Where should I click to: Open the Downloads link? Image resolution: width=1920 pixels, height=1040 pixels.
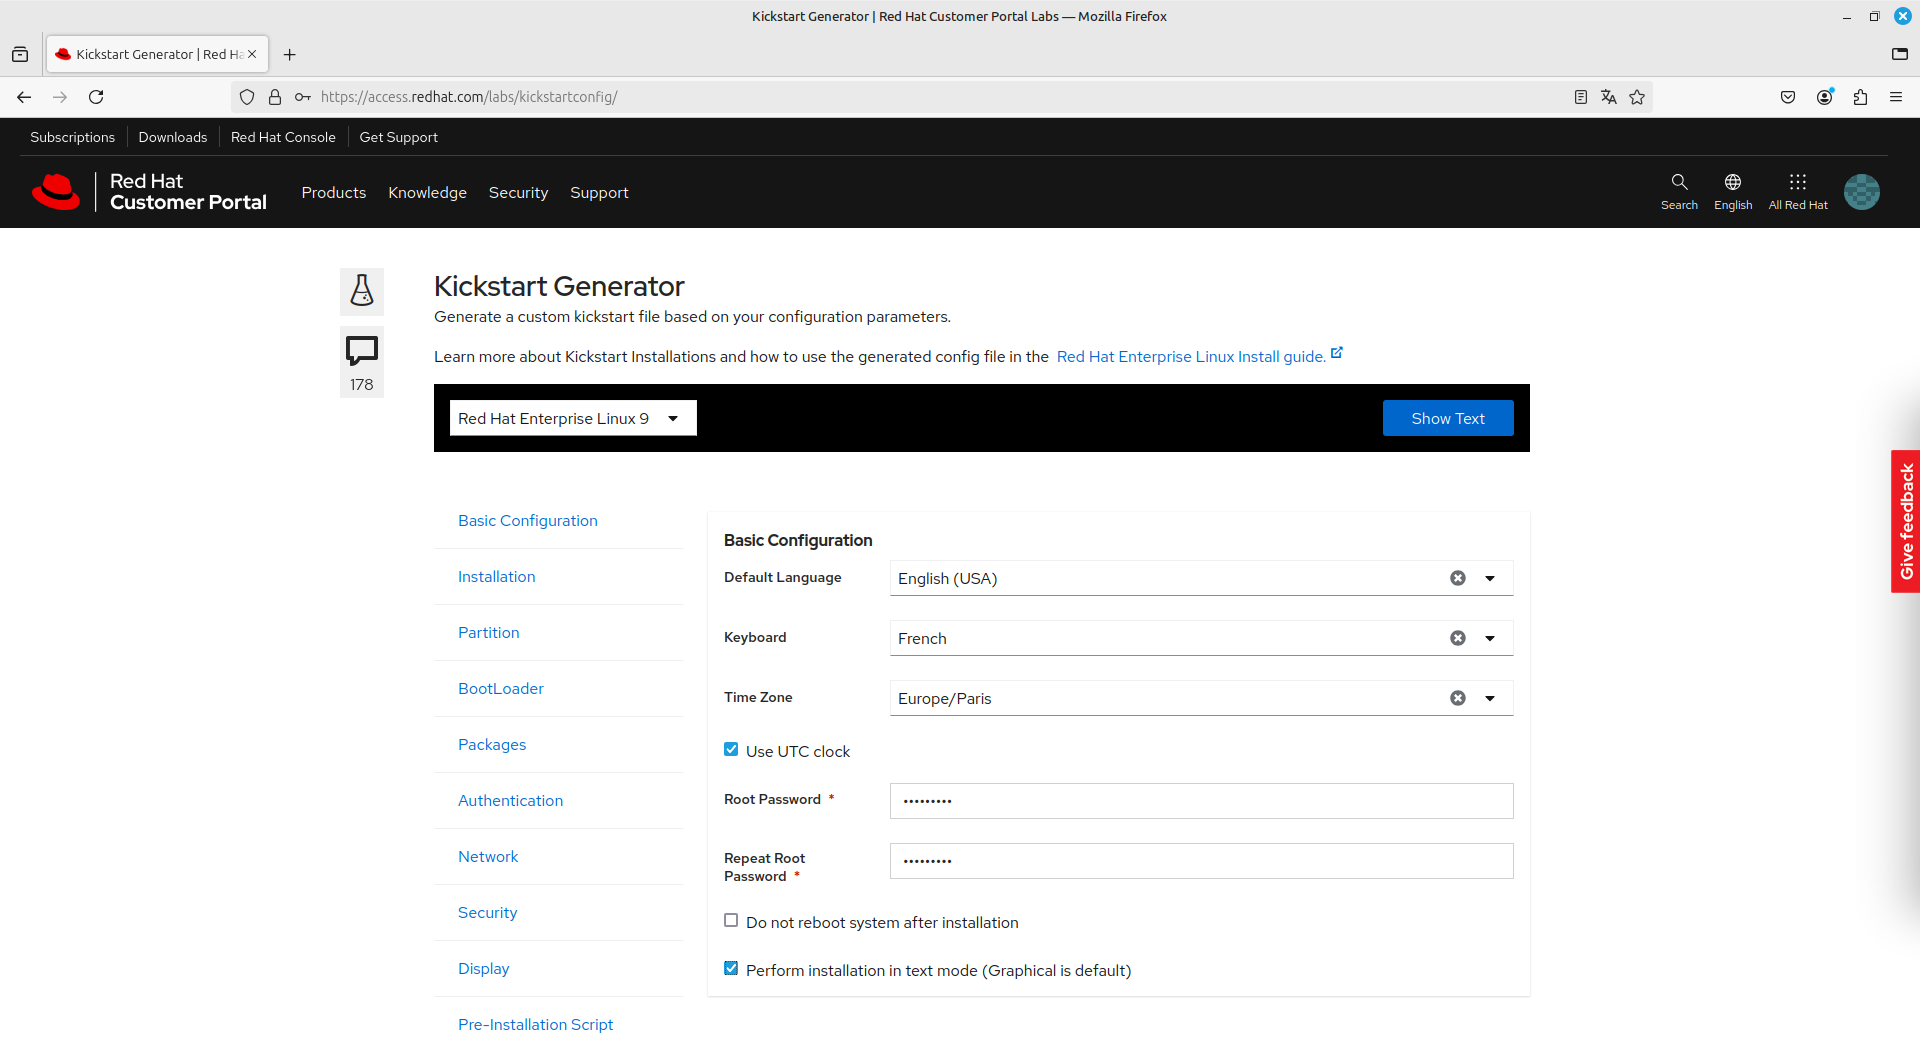pos(173,137)
